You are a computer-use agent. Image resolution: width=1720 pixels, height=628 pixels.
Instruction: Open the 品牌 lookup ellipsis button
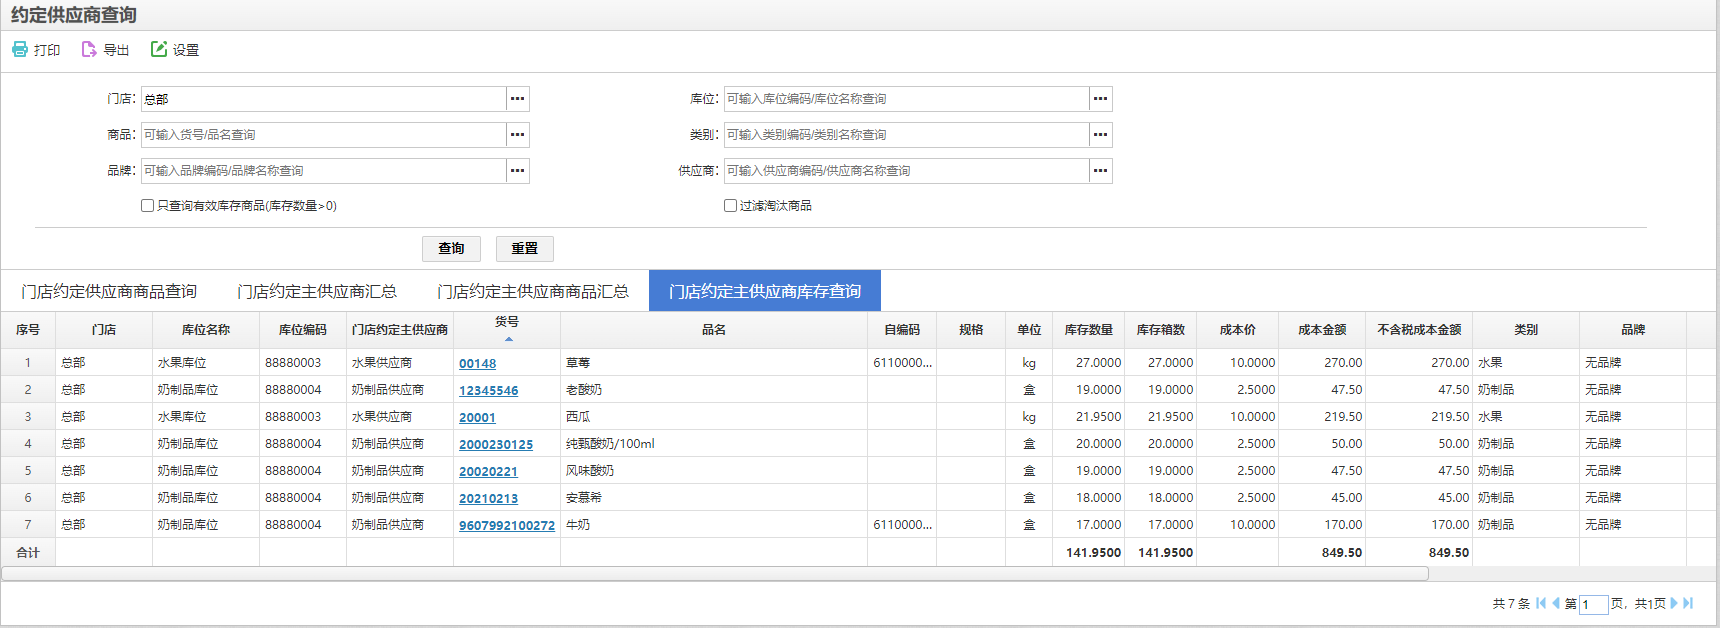517,171
